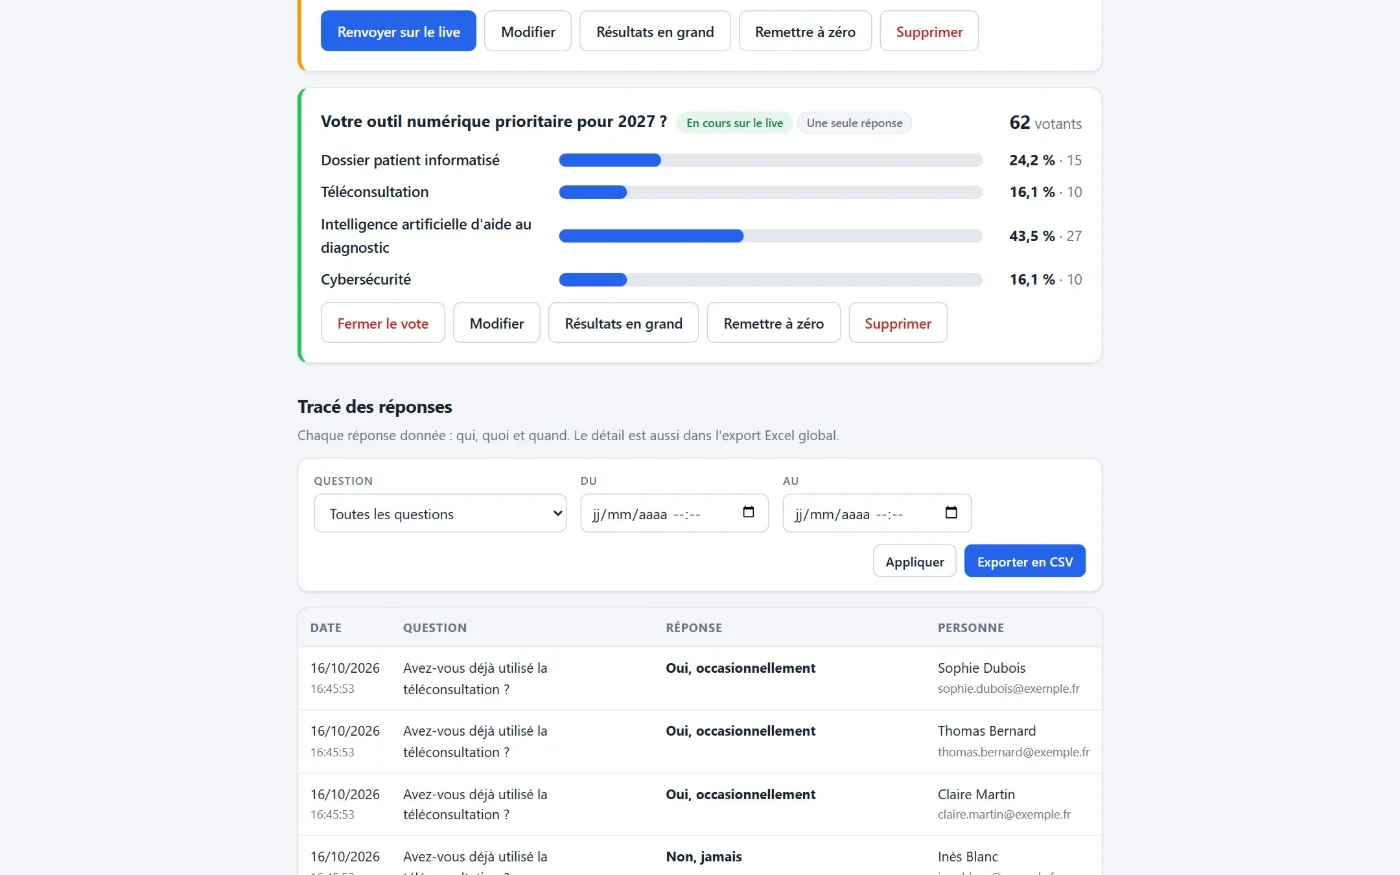The image size is (1400, 875).
Task: Open Résultats en grand beside Renvoyer sur le live
Action: (x=655, y=32)
